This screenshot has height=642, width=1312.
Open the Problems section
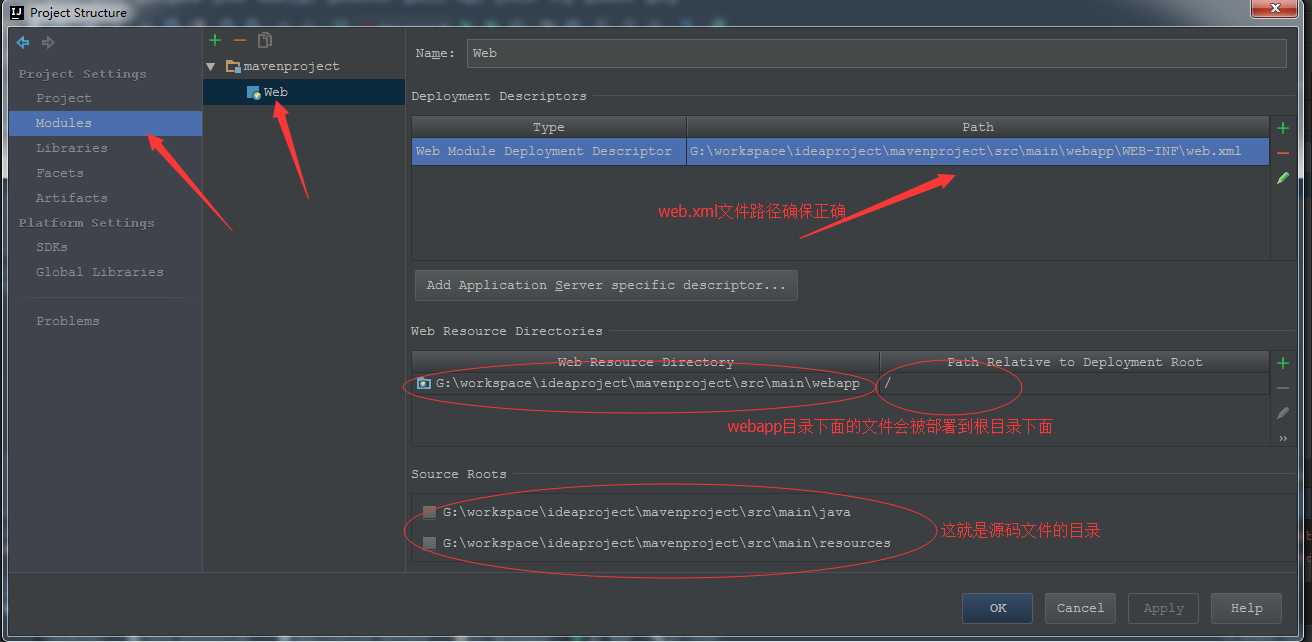(x=68, y=321)
